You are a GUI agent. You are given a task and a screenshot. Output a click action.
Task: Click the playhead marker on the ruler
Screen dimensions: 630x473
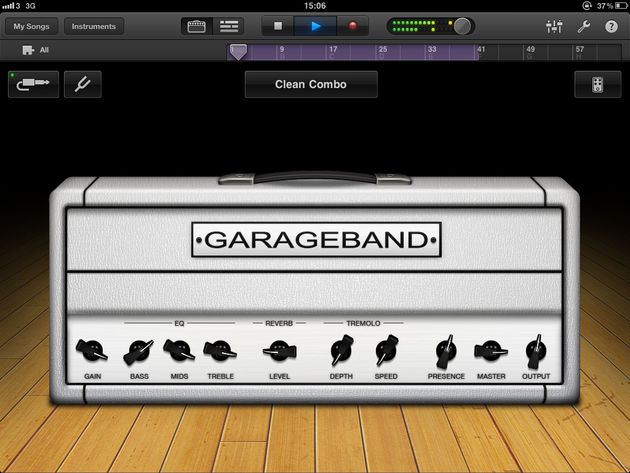click(237, 50)
